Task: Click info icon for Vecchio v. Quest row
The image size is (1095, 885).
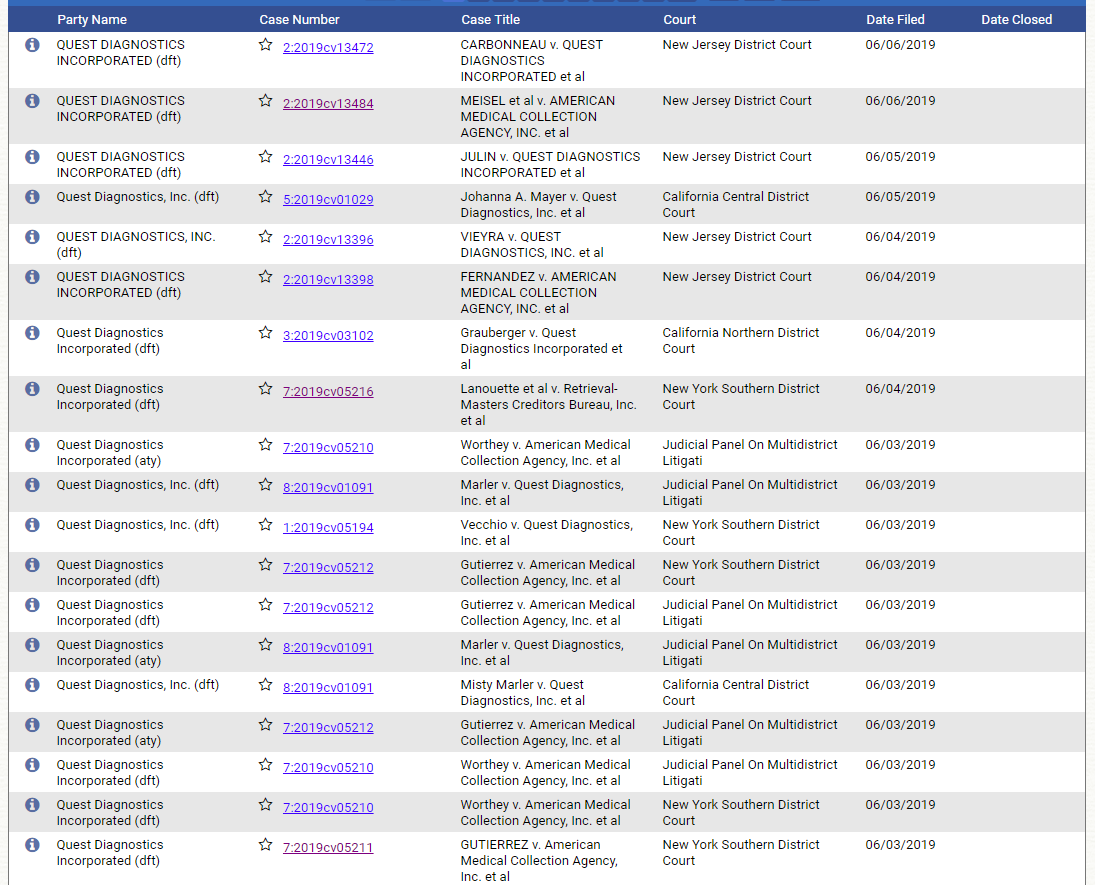Action: (32, 525)
